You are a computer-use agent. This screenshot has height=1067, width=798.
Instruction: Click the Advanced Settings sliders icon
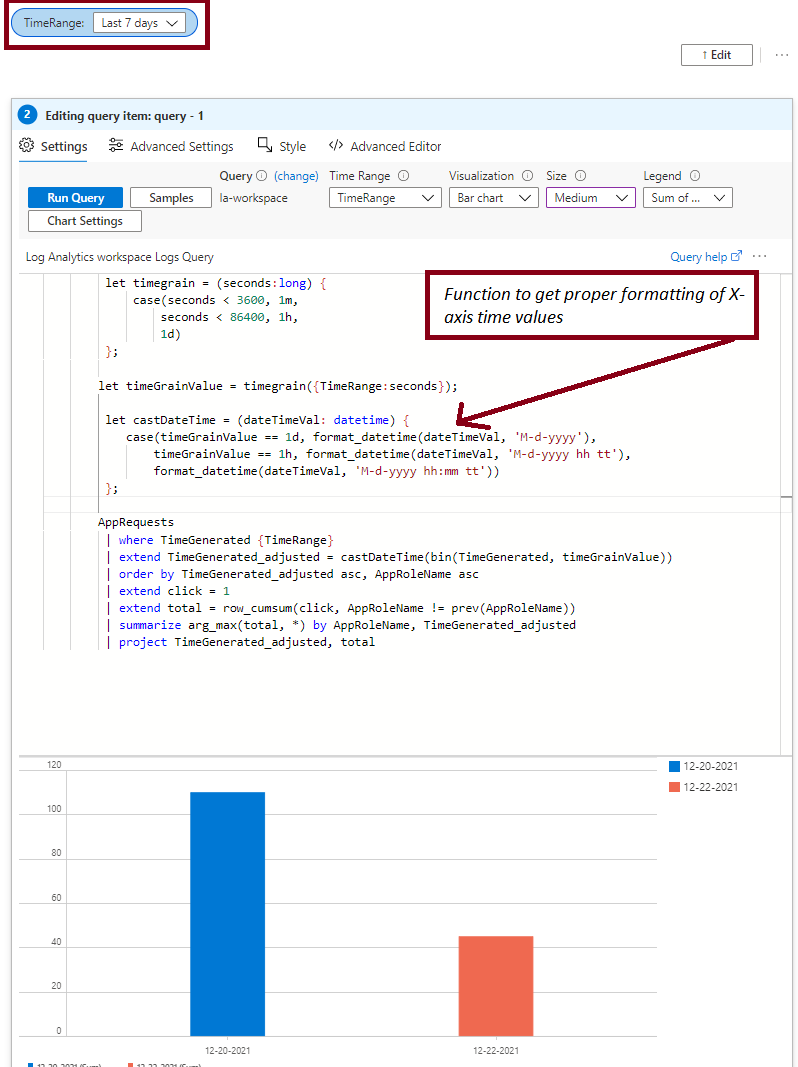(x=116, y=146)
